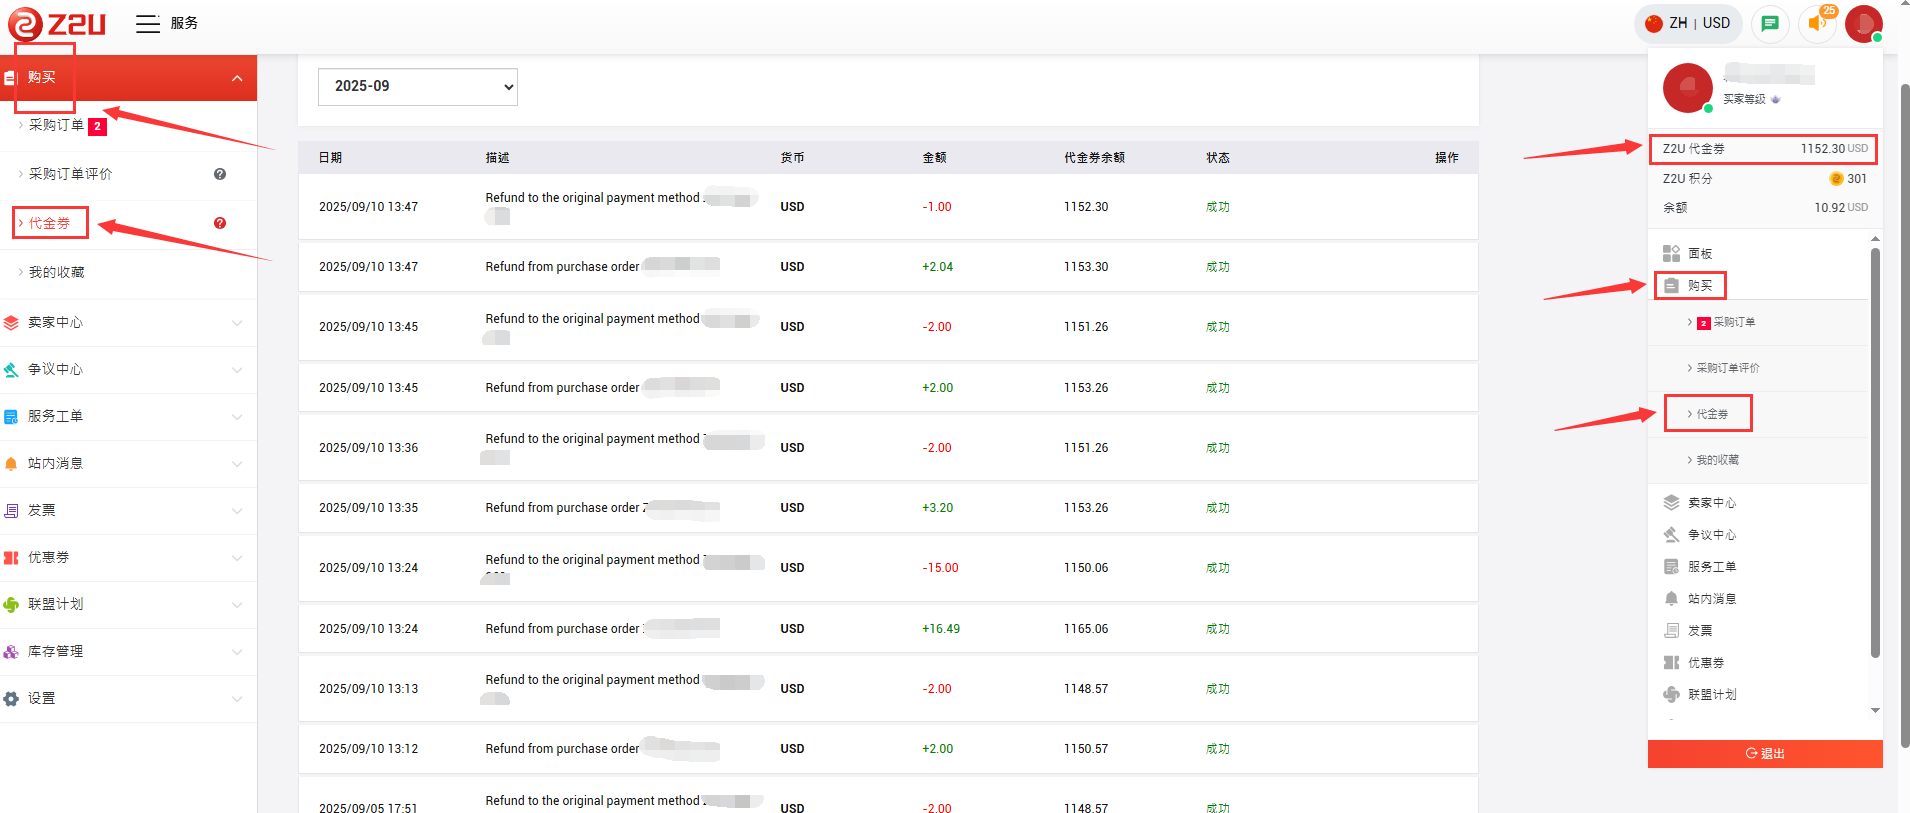The width and height of the screenshot is (1910, 813).
Task: Click the help icon next to 代金券
Action: coord(220,223)
